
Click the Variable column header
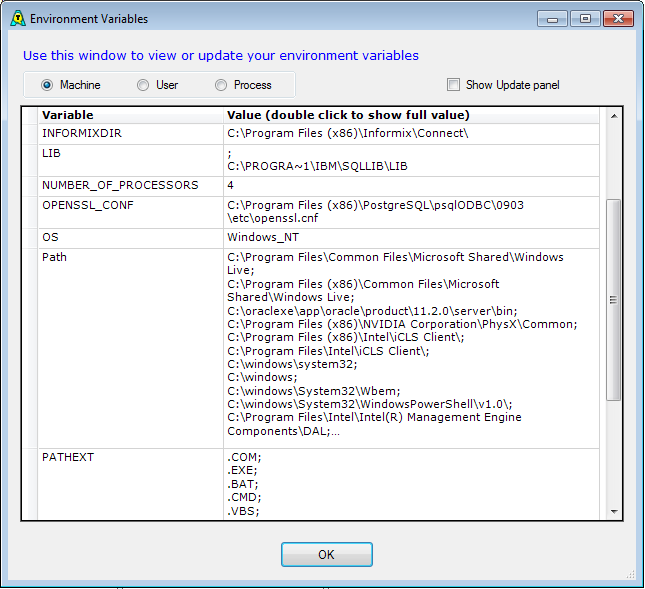pos(131,115)
